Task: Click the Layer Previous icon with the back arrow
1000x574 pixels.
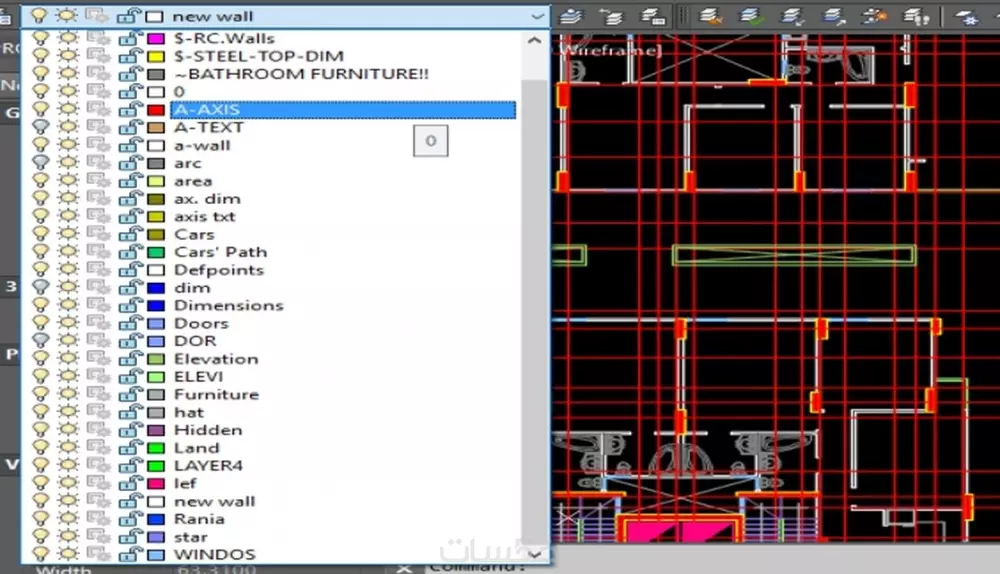Action: 611,16
